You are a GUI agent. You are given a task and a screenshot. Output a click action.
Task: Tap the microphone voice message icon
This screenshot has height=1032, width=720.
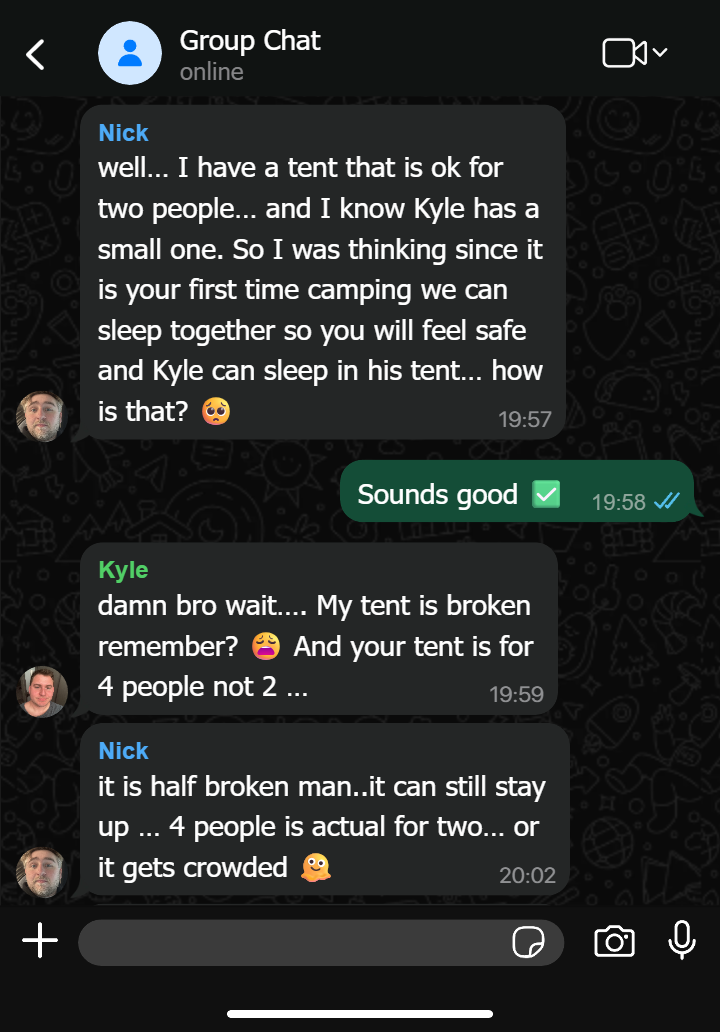click(682, 940)
